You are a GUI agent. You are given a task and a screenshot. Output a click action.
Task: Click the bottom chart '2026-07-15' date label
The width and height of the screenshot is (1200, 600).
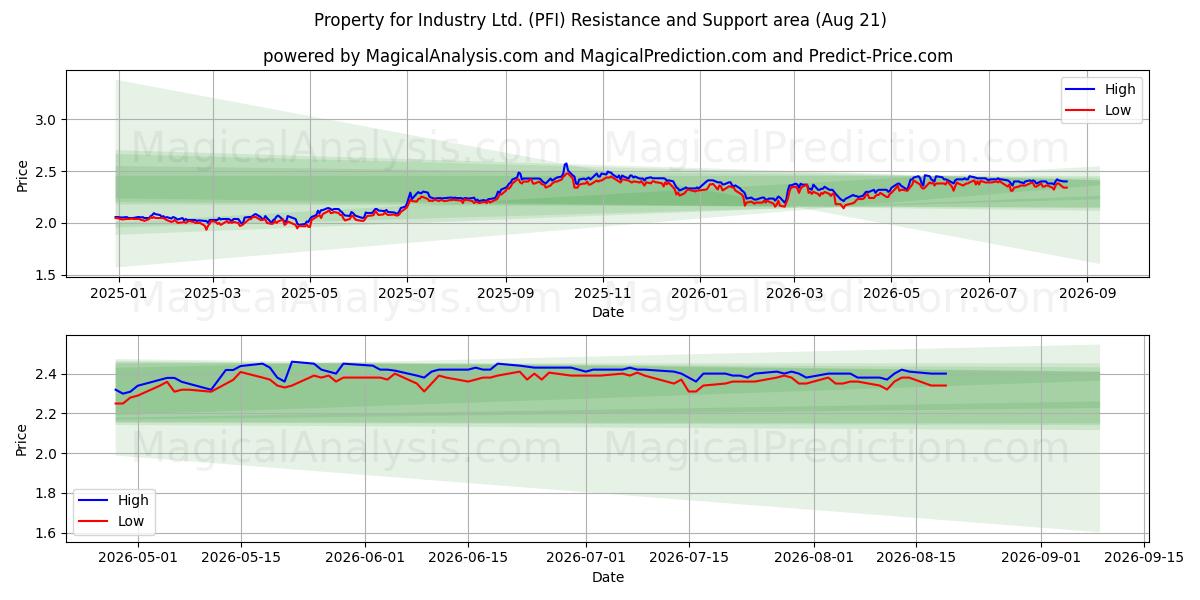click(x=689, y=559)
